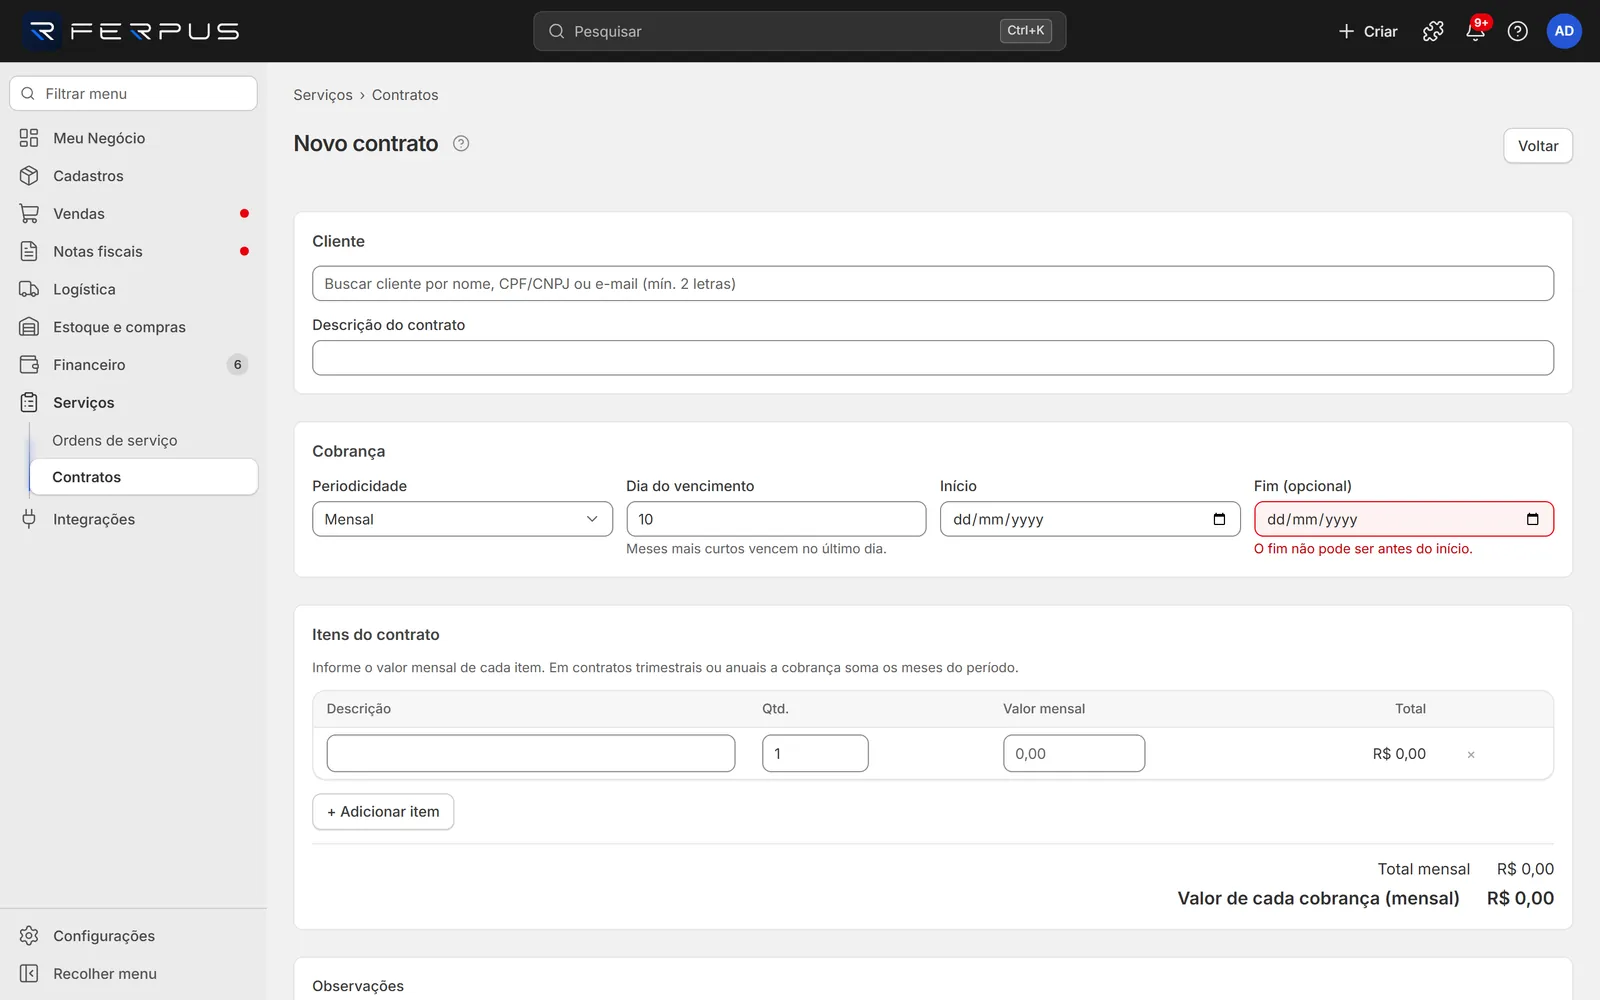Click the item Descrição input
The height and width of the screenshot is (1000, 1600).
[531, 754]
